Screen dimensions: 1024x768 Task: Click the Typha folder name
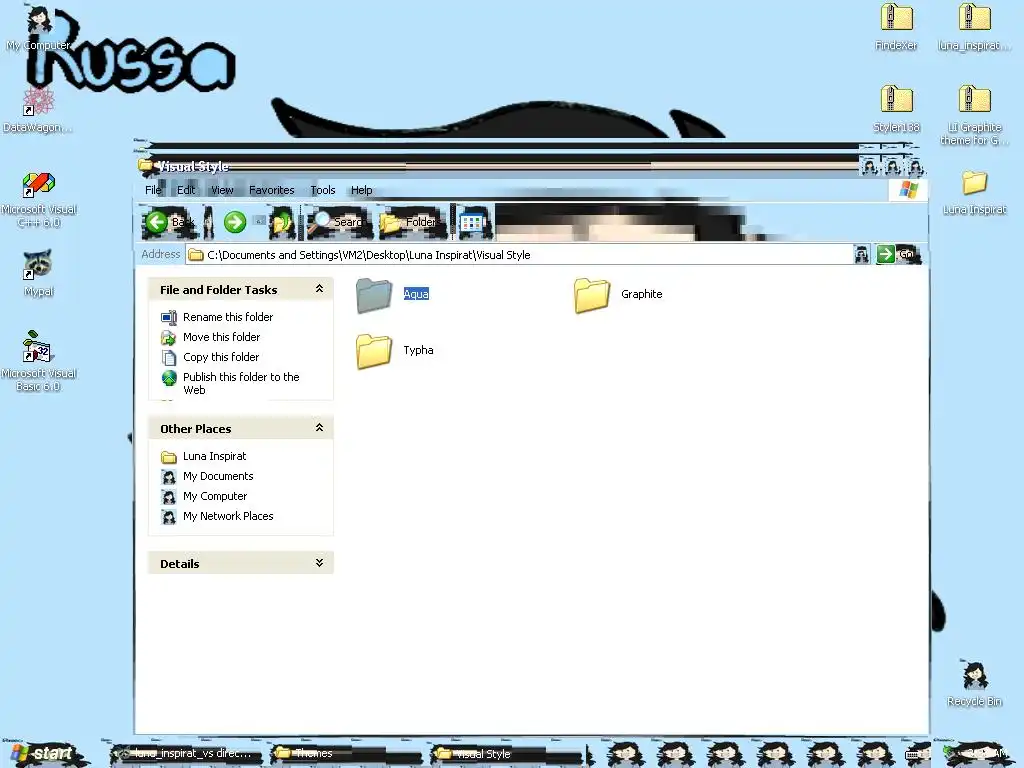[418, 350]
